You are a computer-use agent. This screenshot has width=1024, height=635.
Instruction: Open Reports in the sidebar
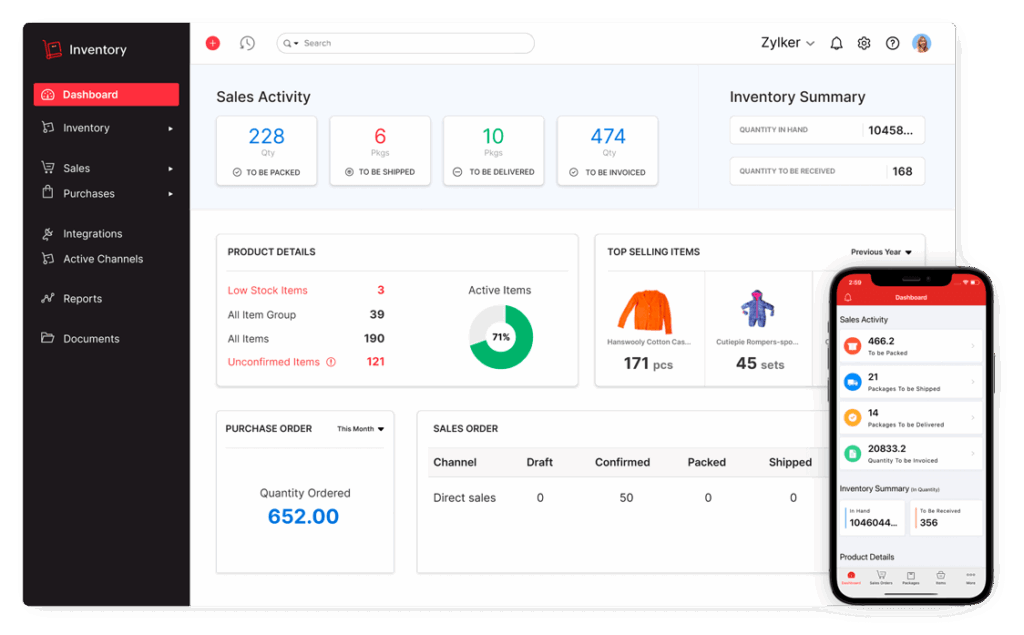(82, 299)
